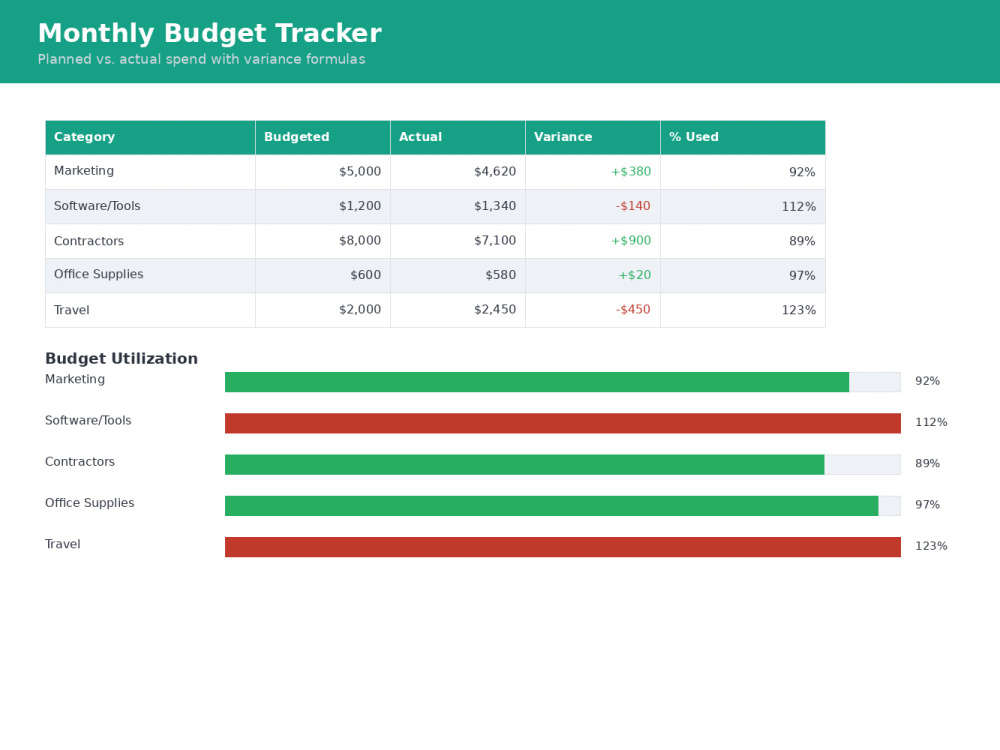Screen dimensions: 1000x750
Task: Click Software/Tools category cell in table
Action: (x=151, y=207)
